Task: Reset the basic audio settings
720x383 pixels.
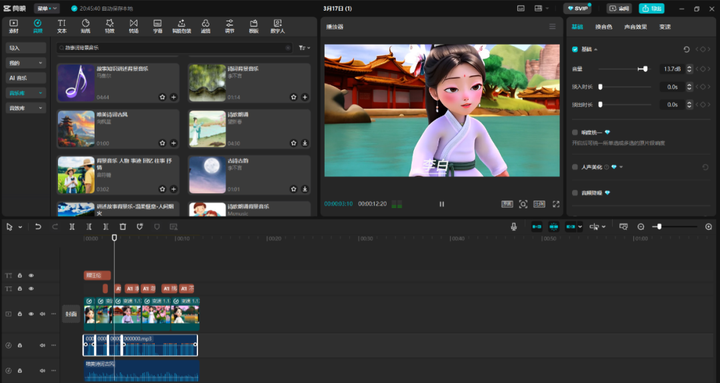Action: click(686, 49)
